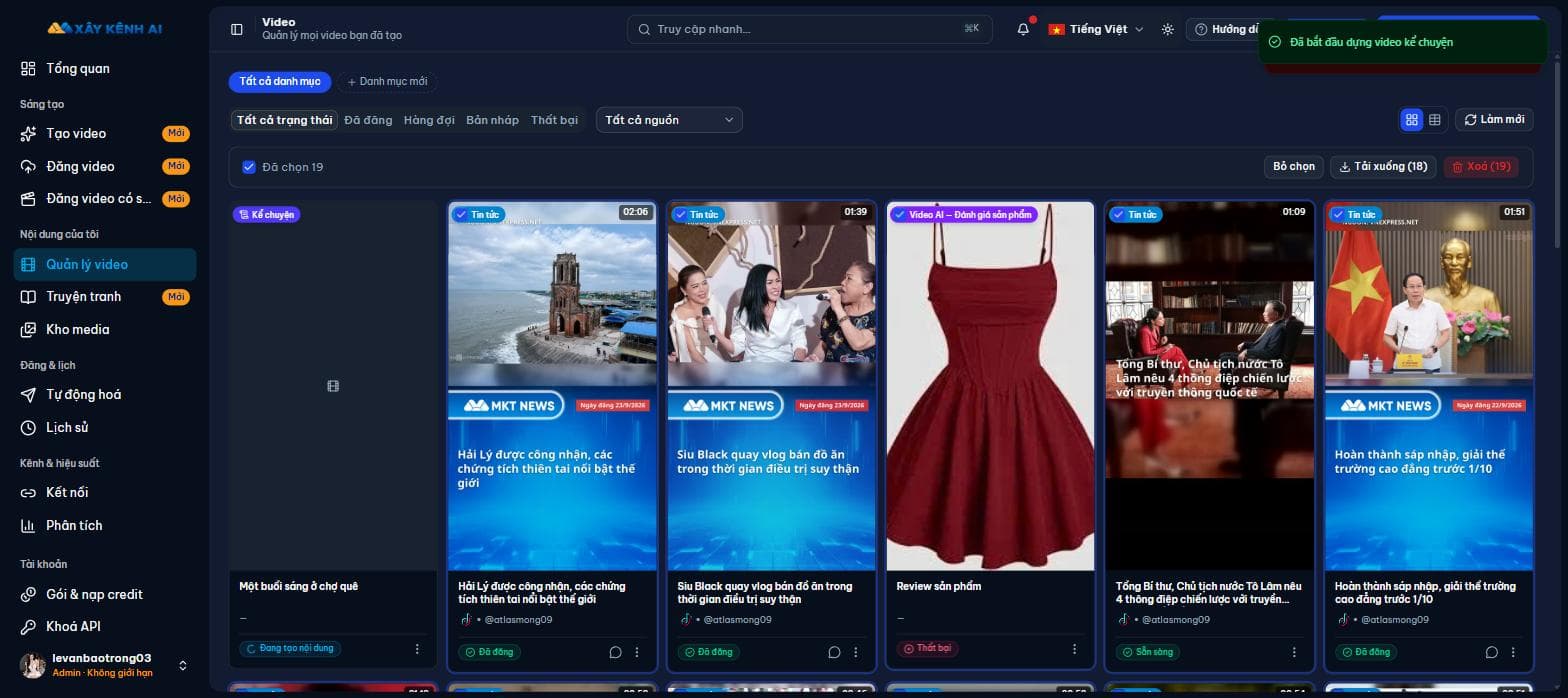The width and height of the screenshot is (1568, 698).
Task: Open Gói & nạp credit in sidebar
Action: click(x=104, y=594)
